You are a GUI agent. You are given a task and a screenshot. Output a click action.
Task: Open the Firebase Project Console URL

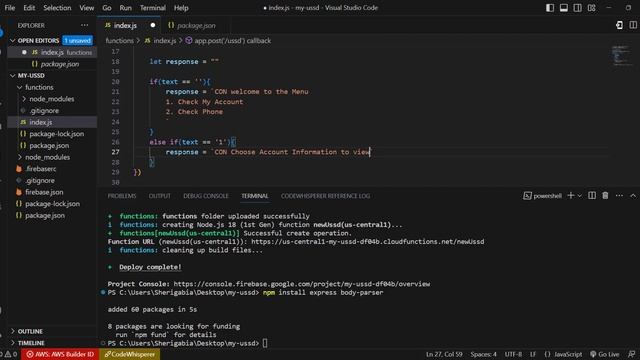pos(302,284)
